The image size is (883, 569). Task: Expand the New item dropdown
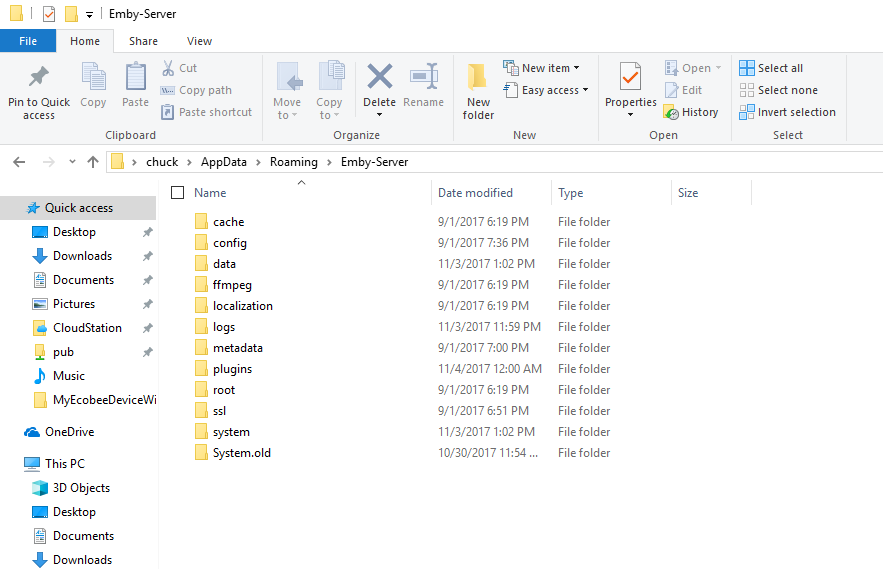[576, 68]
